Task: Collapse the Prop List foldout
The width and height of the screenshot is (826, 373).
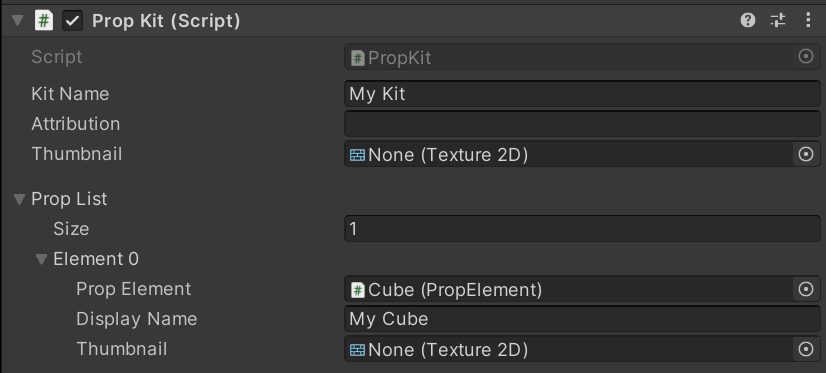Action: [19, 200]
